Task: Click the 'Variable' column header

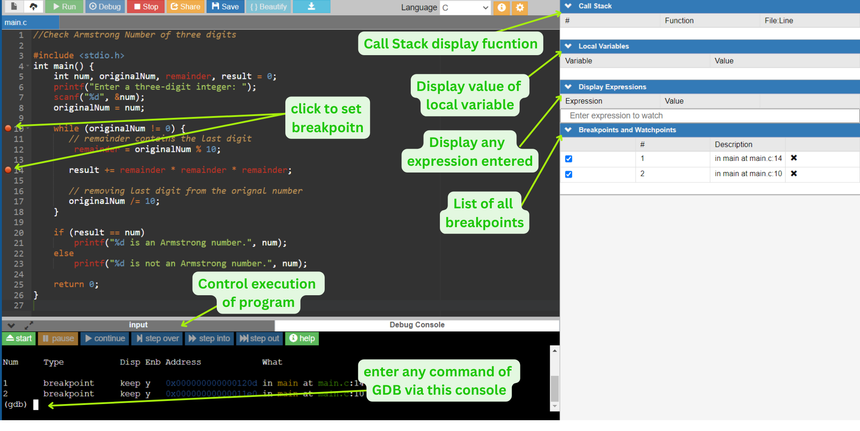Action: point(578,61)
